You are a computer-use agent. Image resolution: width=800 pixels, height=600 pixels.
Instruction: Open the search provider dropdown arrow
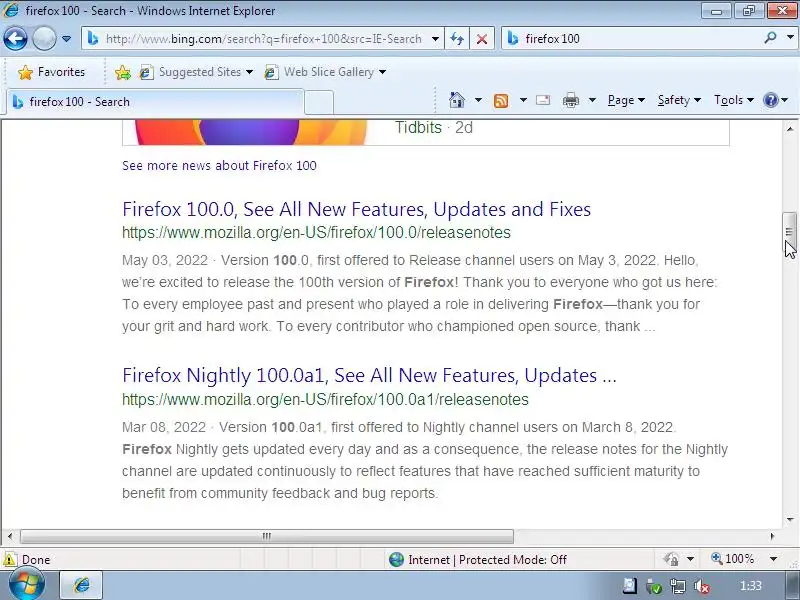[x=790, y=38]
